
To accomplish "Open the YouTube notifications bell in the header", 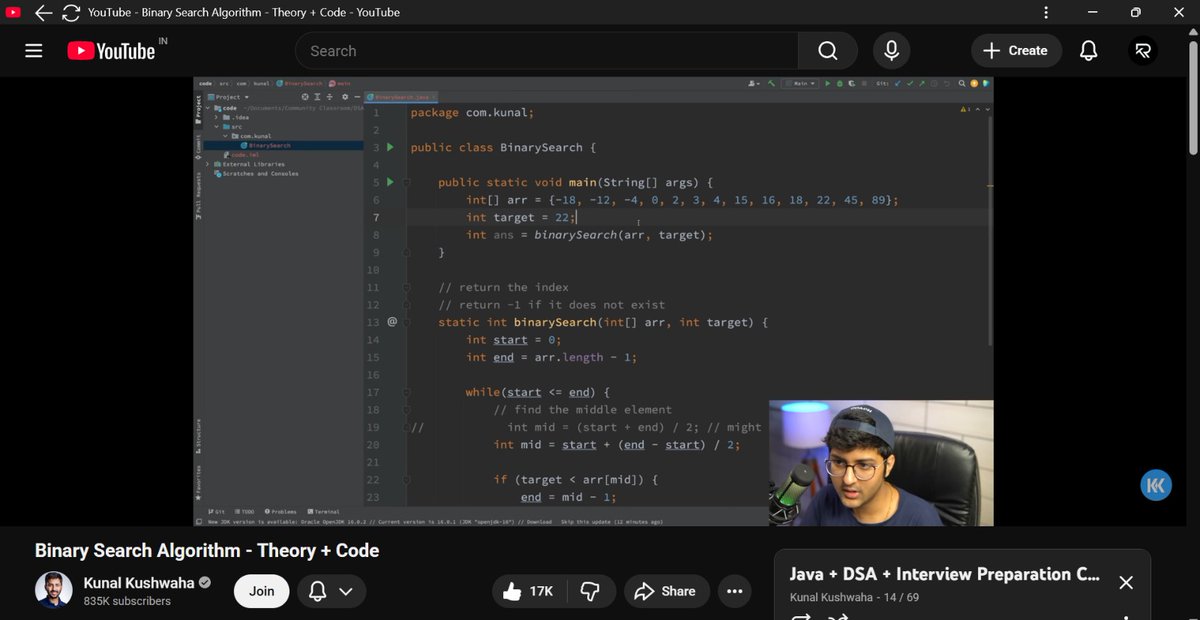I will point(1089,51).
